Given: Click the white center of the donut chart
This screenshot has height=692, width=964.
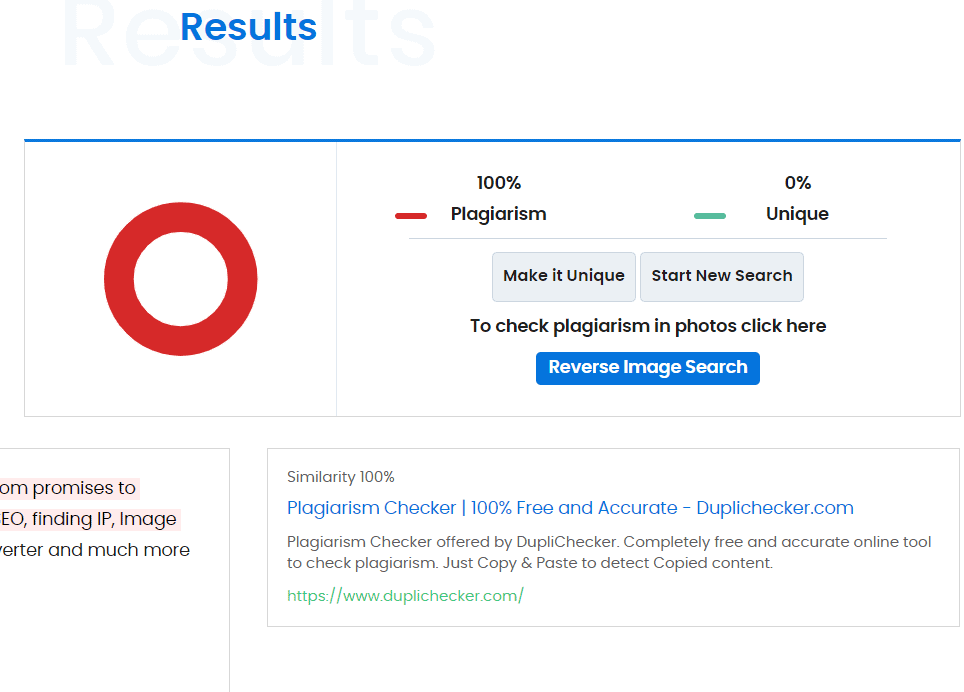Looking at the screenshot, I should tap(181, 278).
